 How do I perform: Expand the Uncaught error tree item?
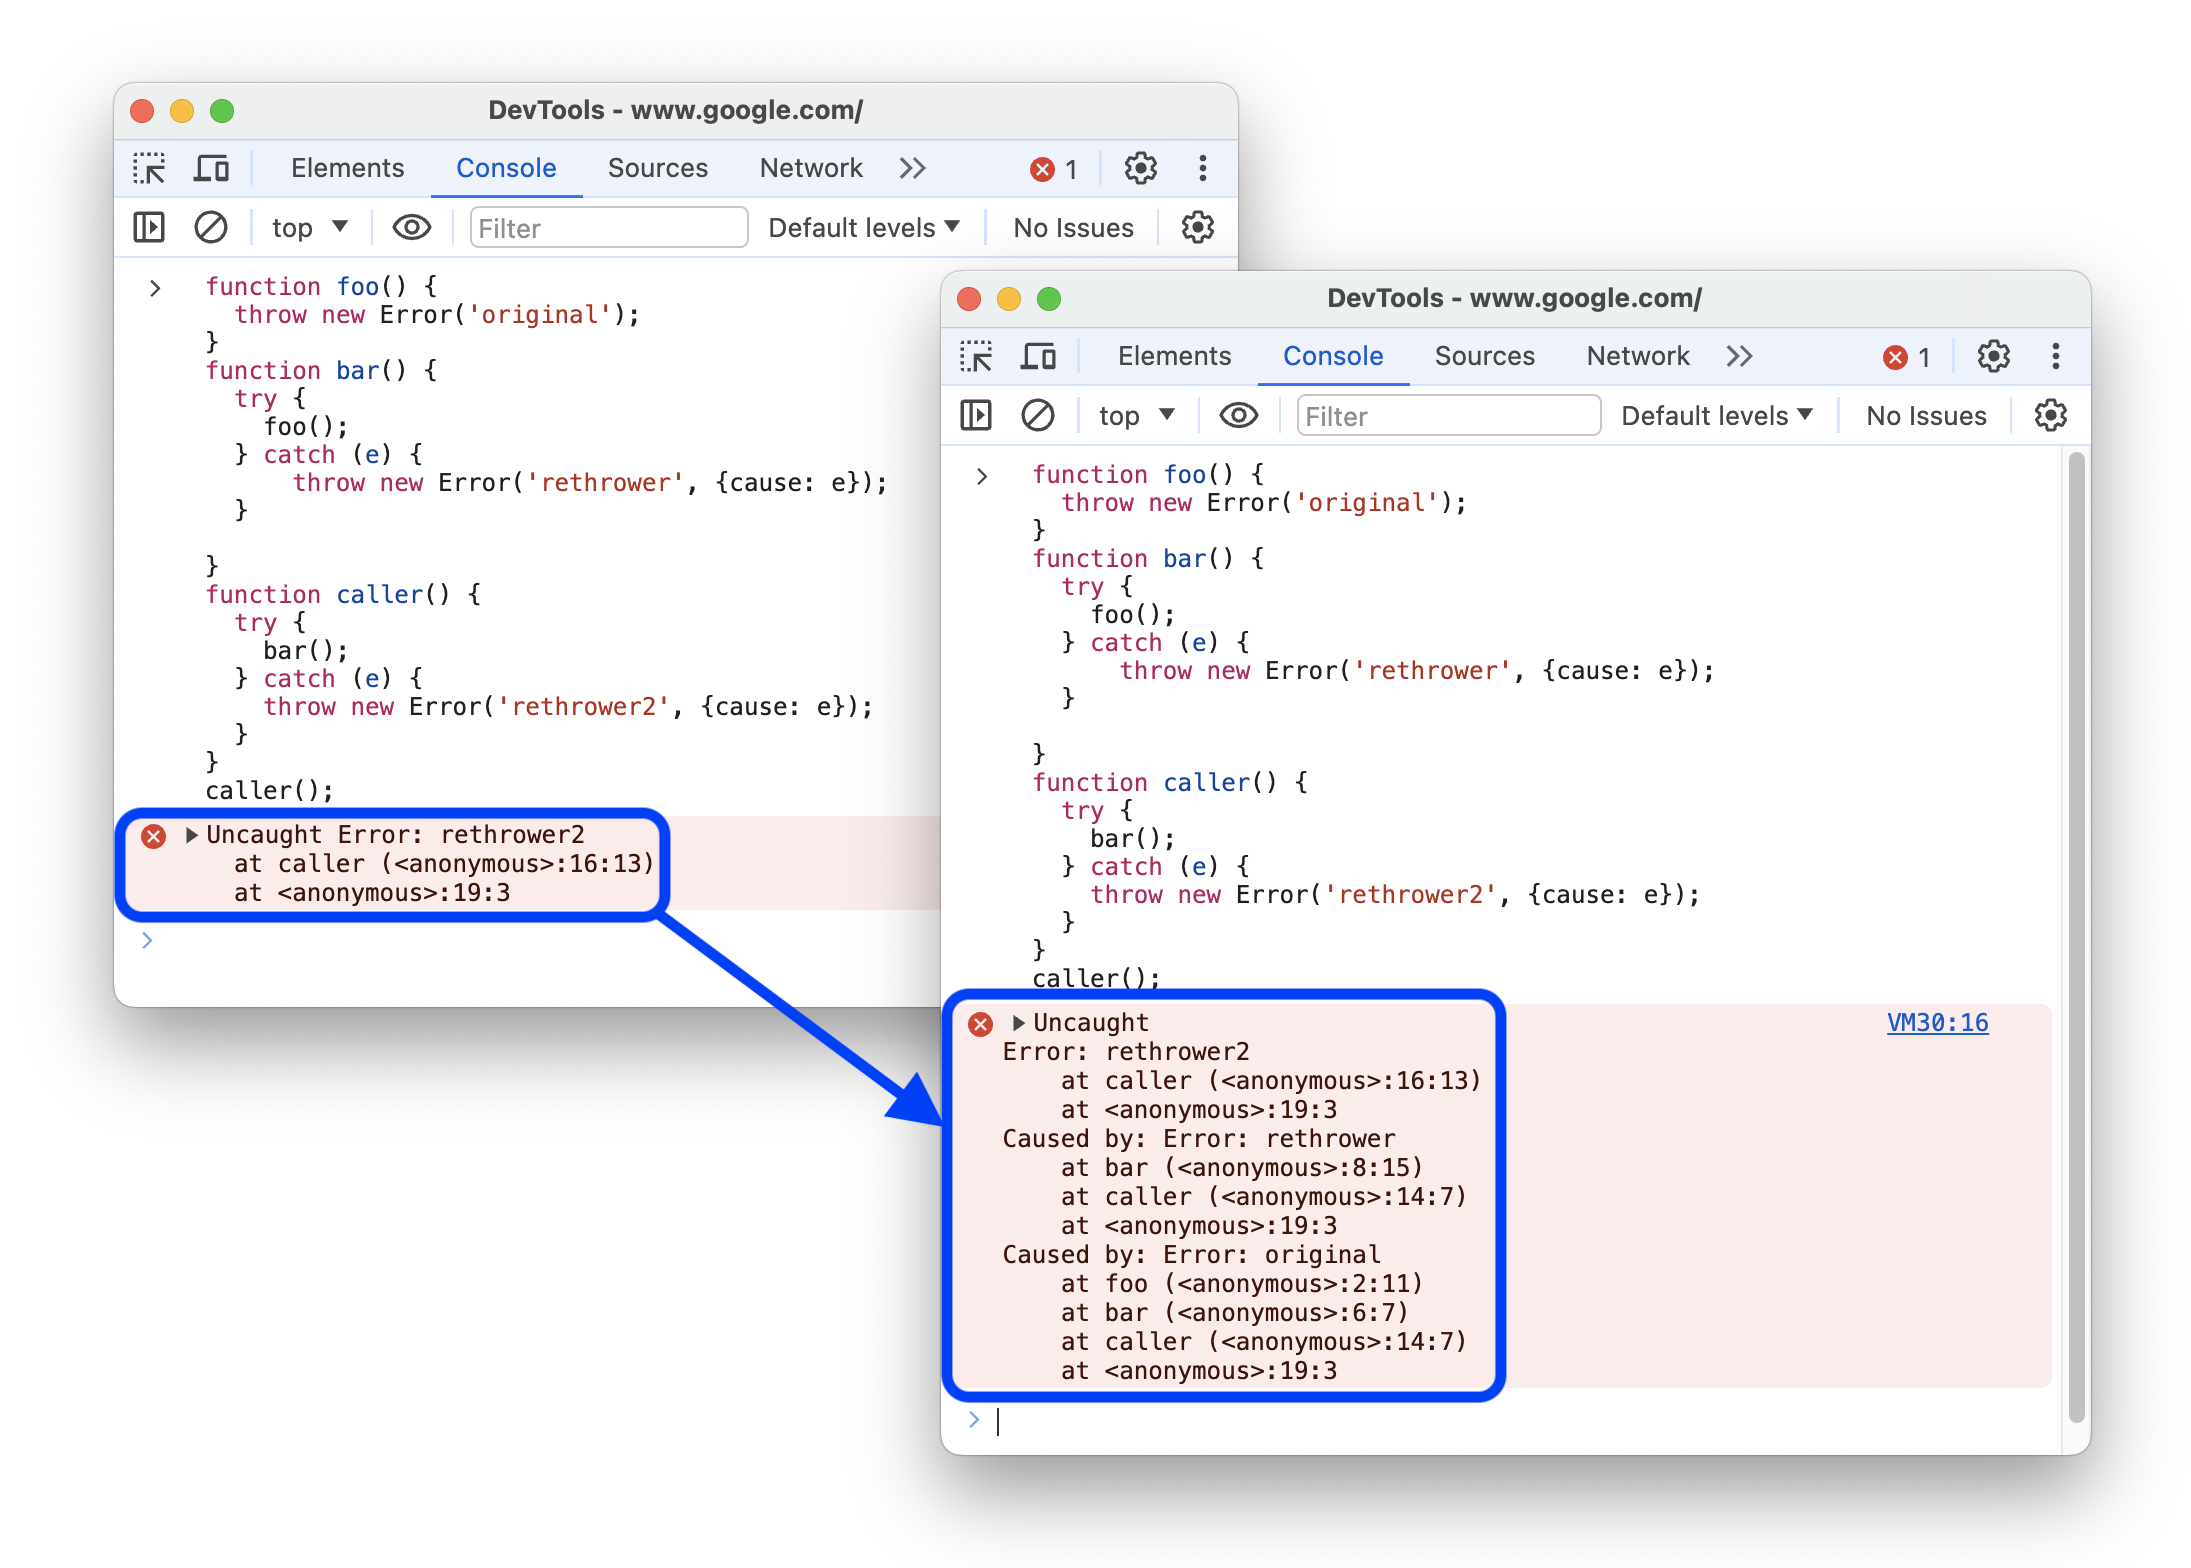[1020, 1022]
